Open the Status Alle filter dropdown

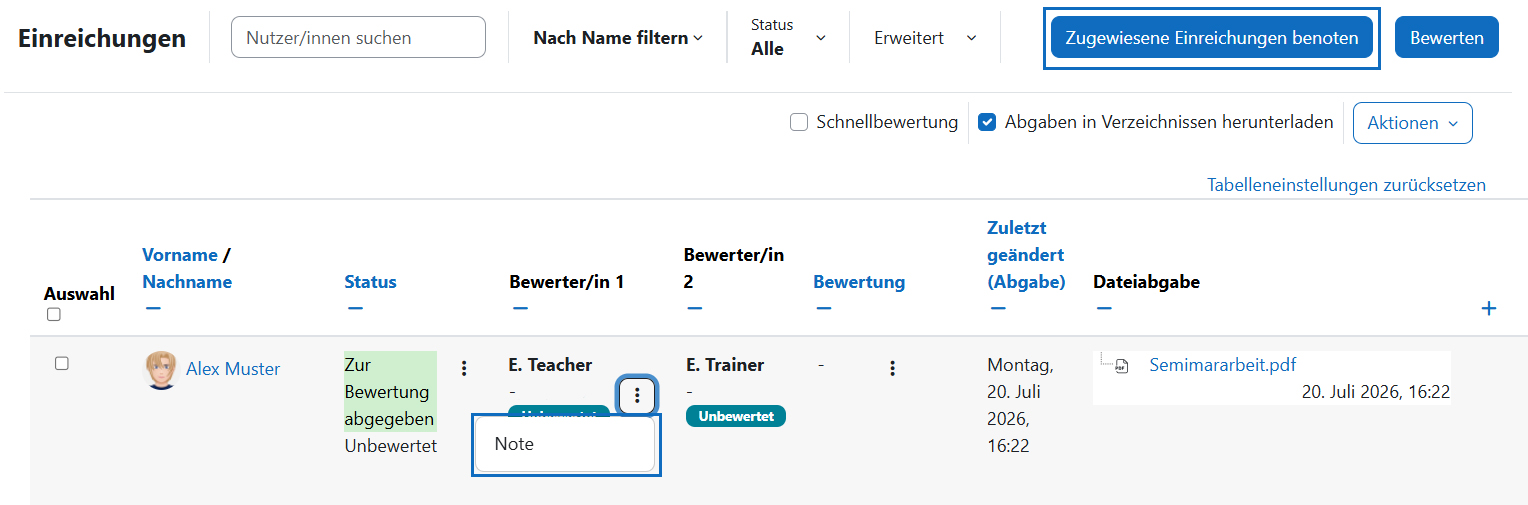tap(789, 38)
